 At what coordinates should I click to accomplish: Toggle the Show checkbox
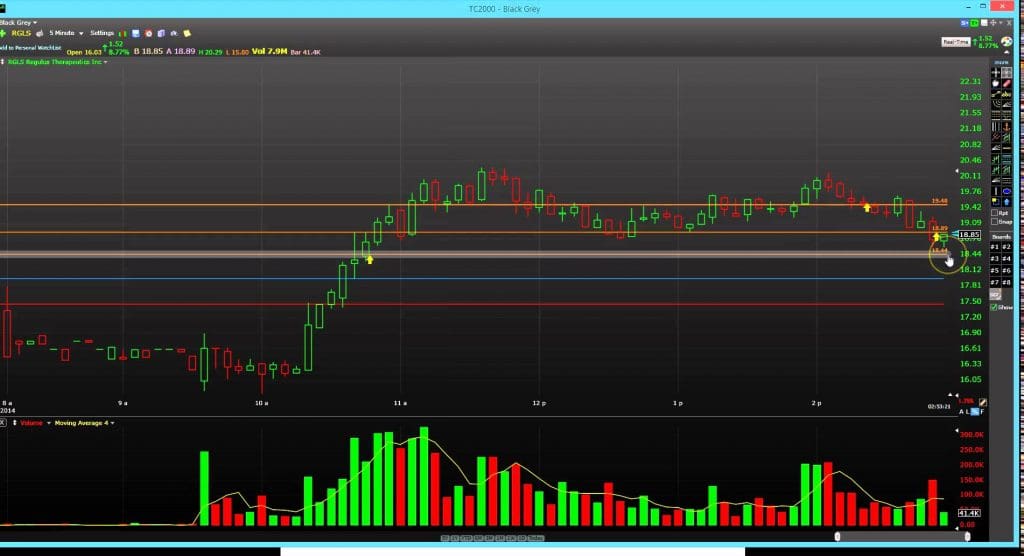(993, 308)
